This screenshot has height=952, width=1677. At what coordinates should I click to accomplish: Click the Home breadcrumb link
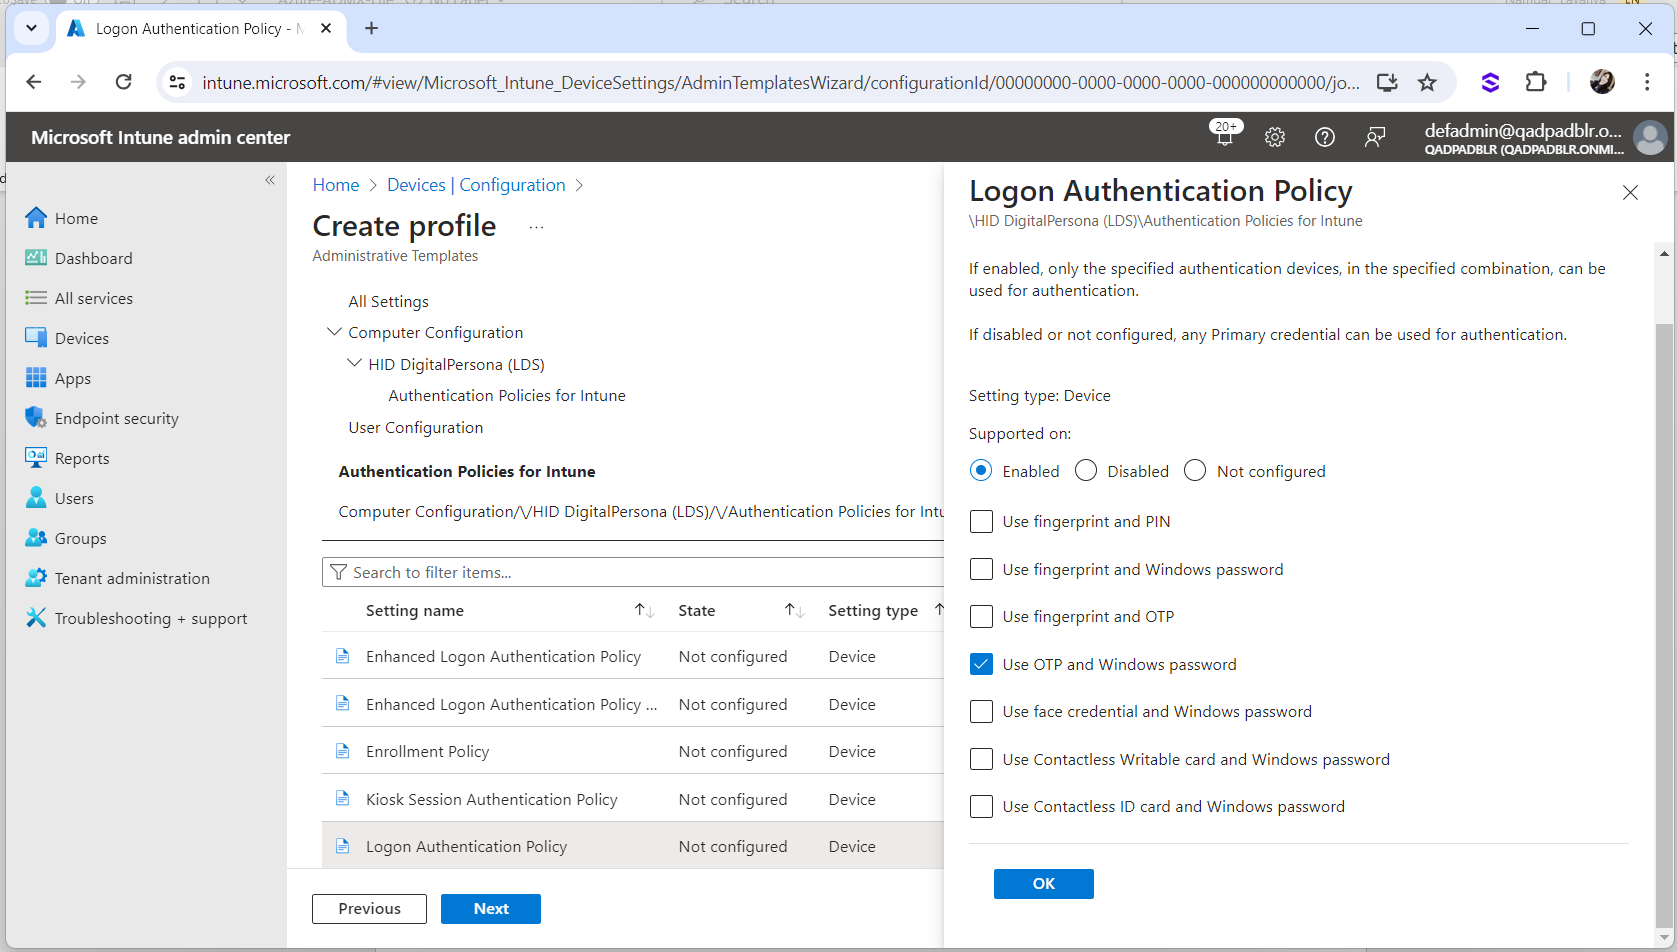pyautogui.click(x=335, y=185)
